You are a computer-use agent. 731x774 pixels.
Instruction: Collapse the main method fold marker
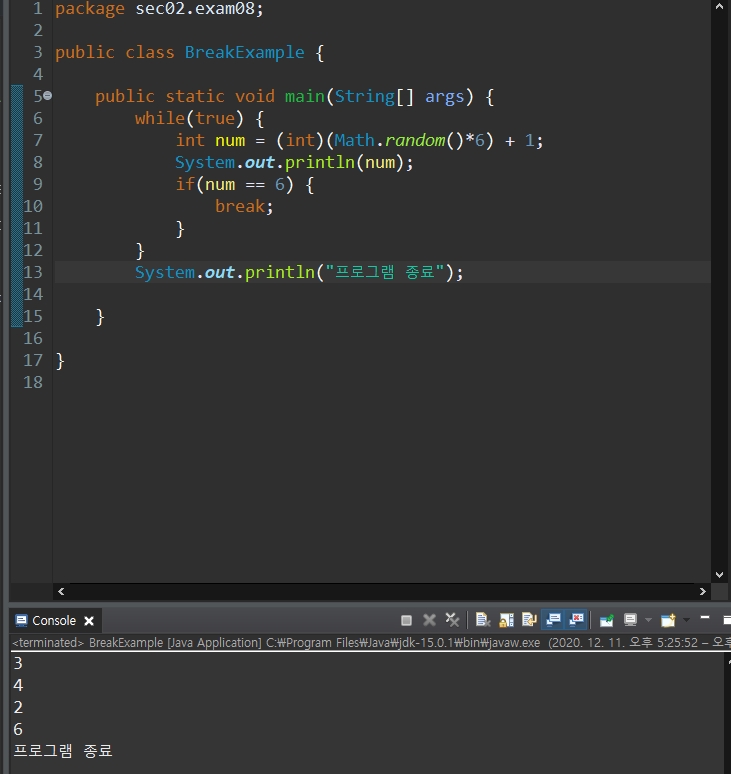tap(47, 96)
